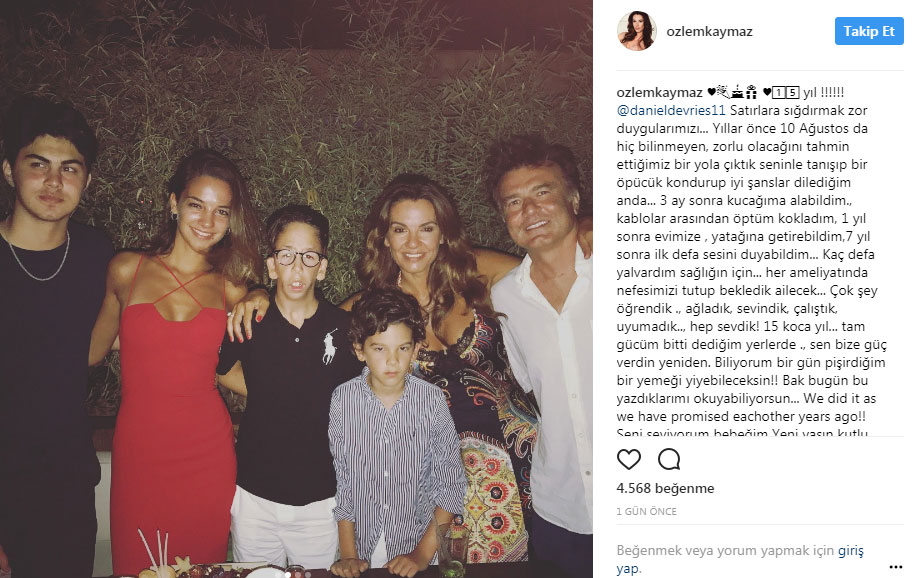912x578 pixels.
Task: Open the 1 GÜN ÖNCE timestamp link
Action: point(646,512)
